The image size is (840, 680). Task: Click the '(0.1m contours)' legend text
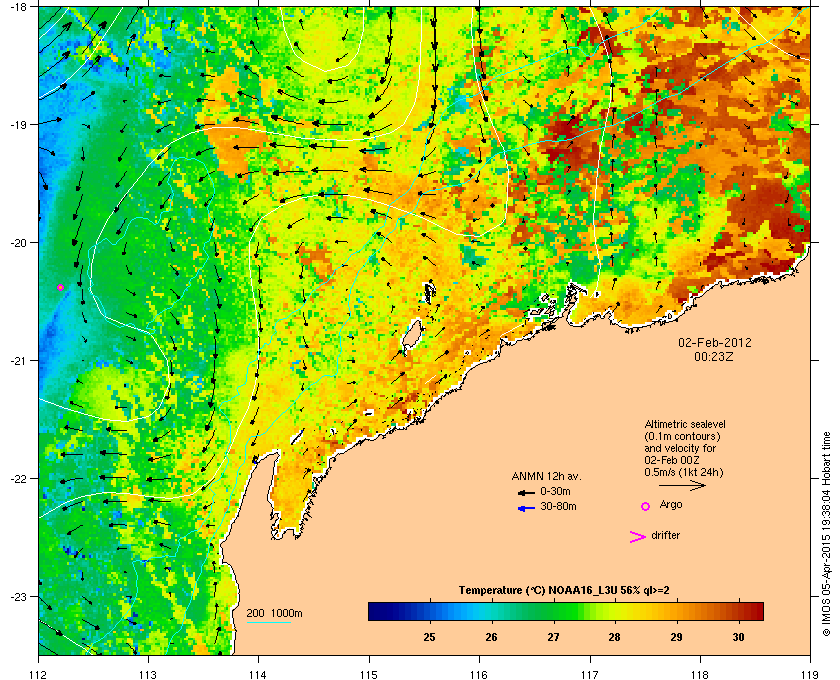click(682, 436)
